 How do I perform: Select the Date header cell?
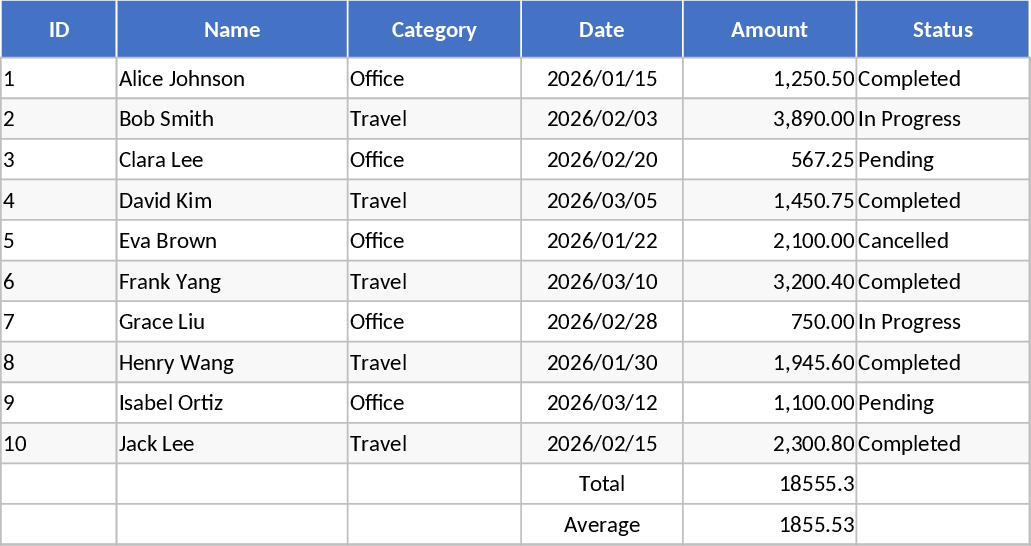click(602, 30)
